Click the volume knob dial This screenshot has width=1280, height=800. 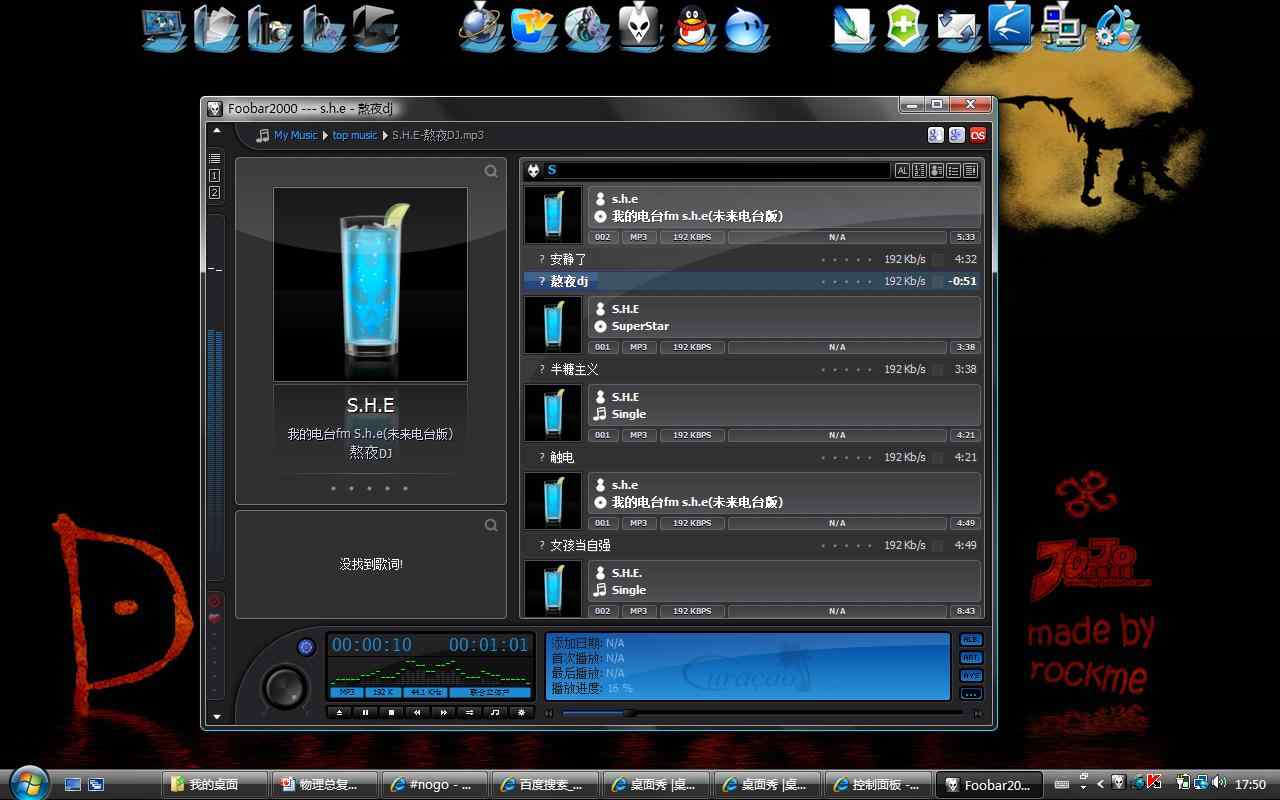(x=285, y=688)
